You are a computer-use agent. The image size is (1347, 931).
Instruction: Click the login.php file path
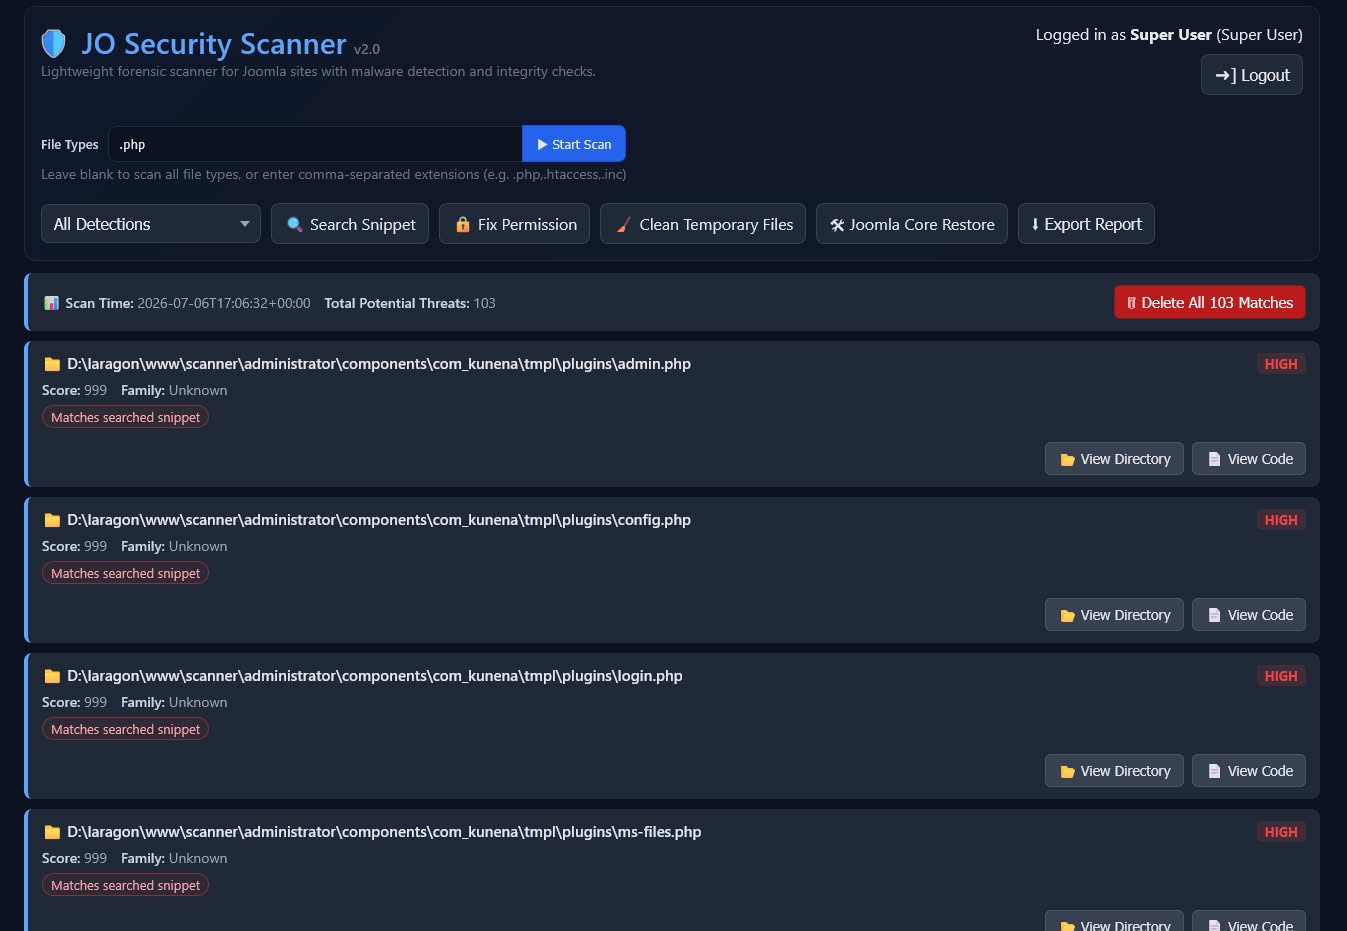click(x=375, y=676)
